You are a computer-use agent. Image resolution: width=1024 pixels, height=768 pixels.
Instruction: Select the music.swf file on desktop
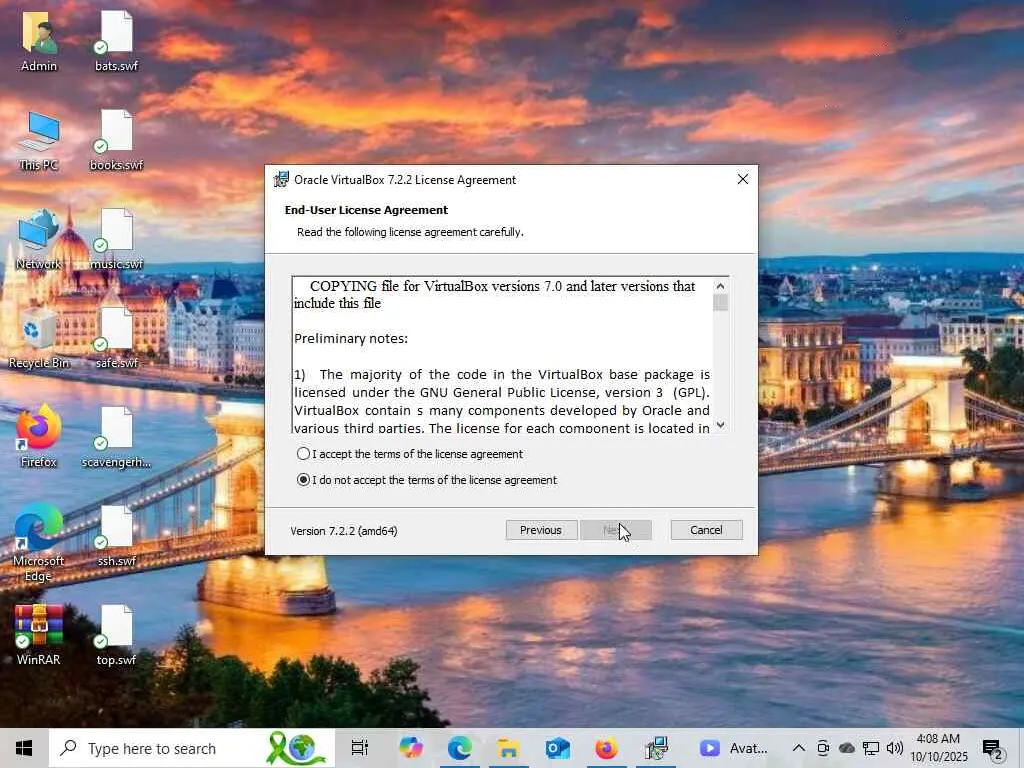tap(116, 240)
